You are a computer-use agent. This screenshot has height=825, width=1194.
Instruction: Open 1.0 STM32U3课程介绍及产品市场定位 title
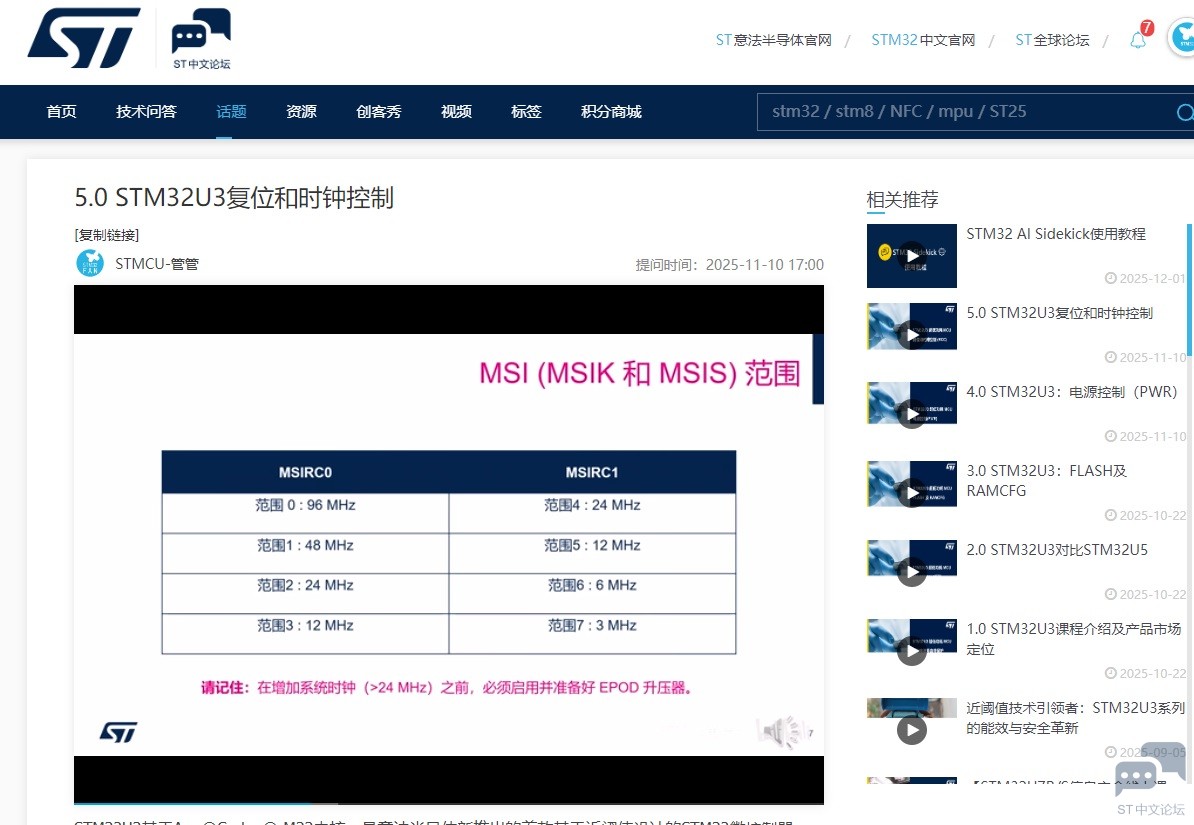(1074, 638)
